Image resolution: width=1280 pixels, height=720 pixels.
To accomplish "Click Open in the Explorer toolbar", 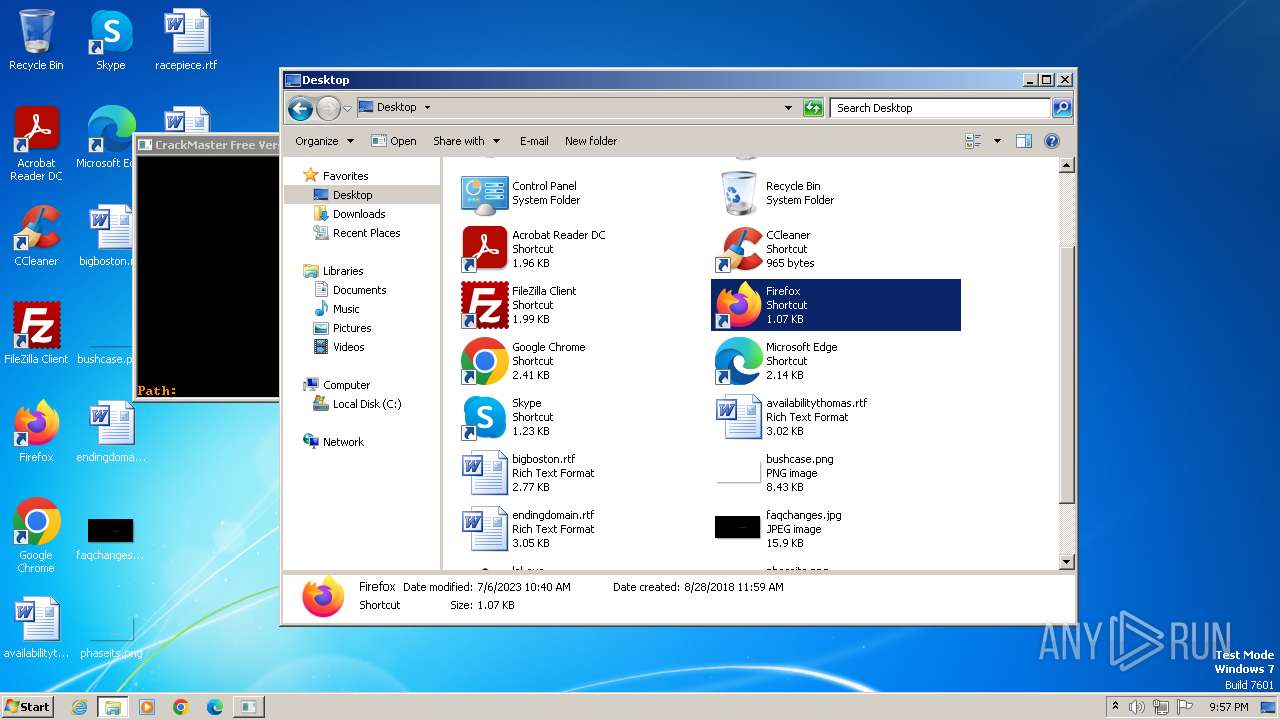I will pyautogui.click(x=394, y=141).
